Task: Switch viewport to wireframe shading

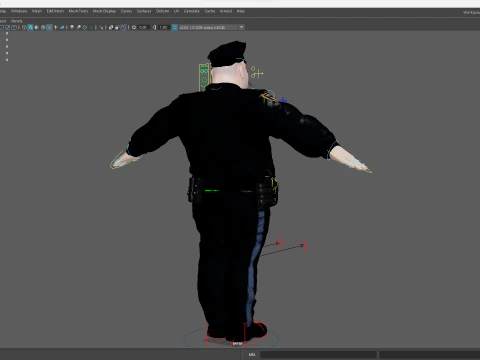Action: 24,27
